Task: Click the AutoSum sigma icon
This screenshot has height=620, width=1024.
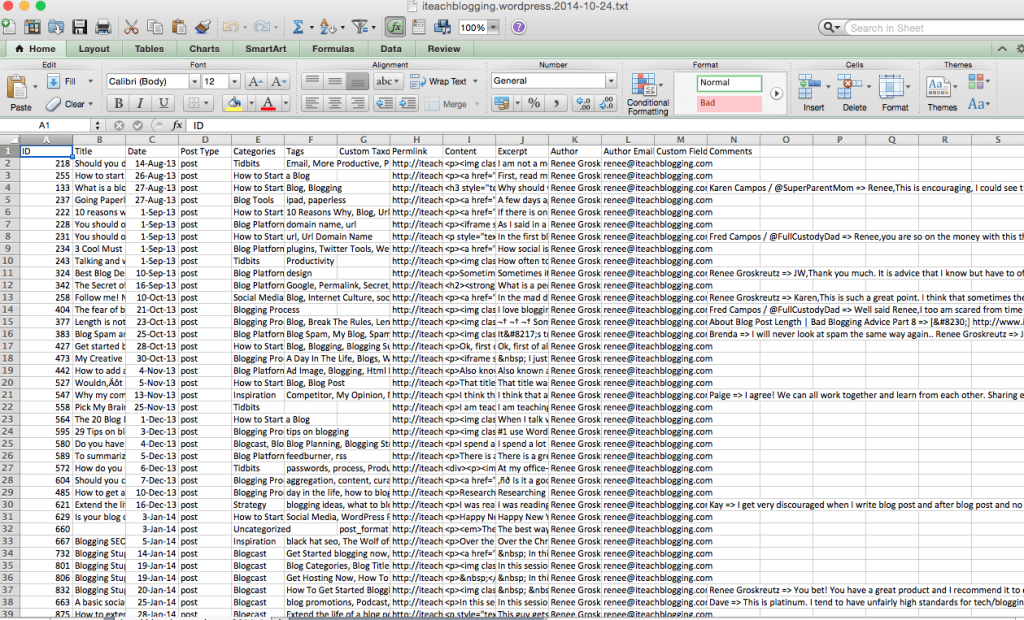Action: [x=297, y=27]
